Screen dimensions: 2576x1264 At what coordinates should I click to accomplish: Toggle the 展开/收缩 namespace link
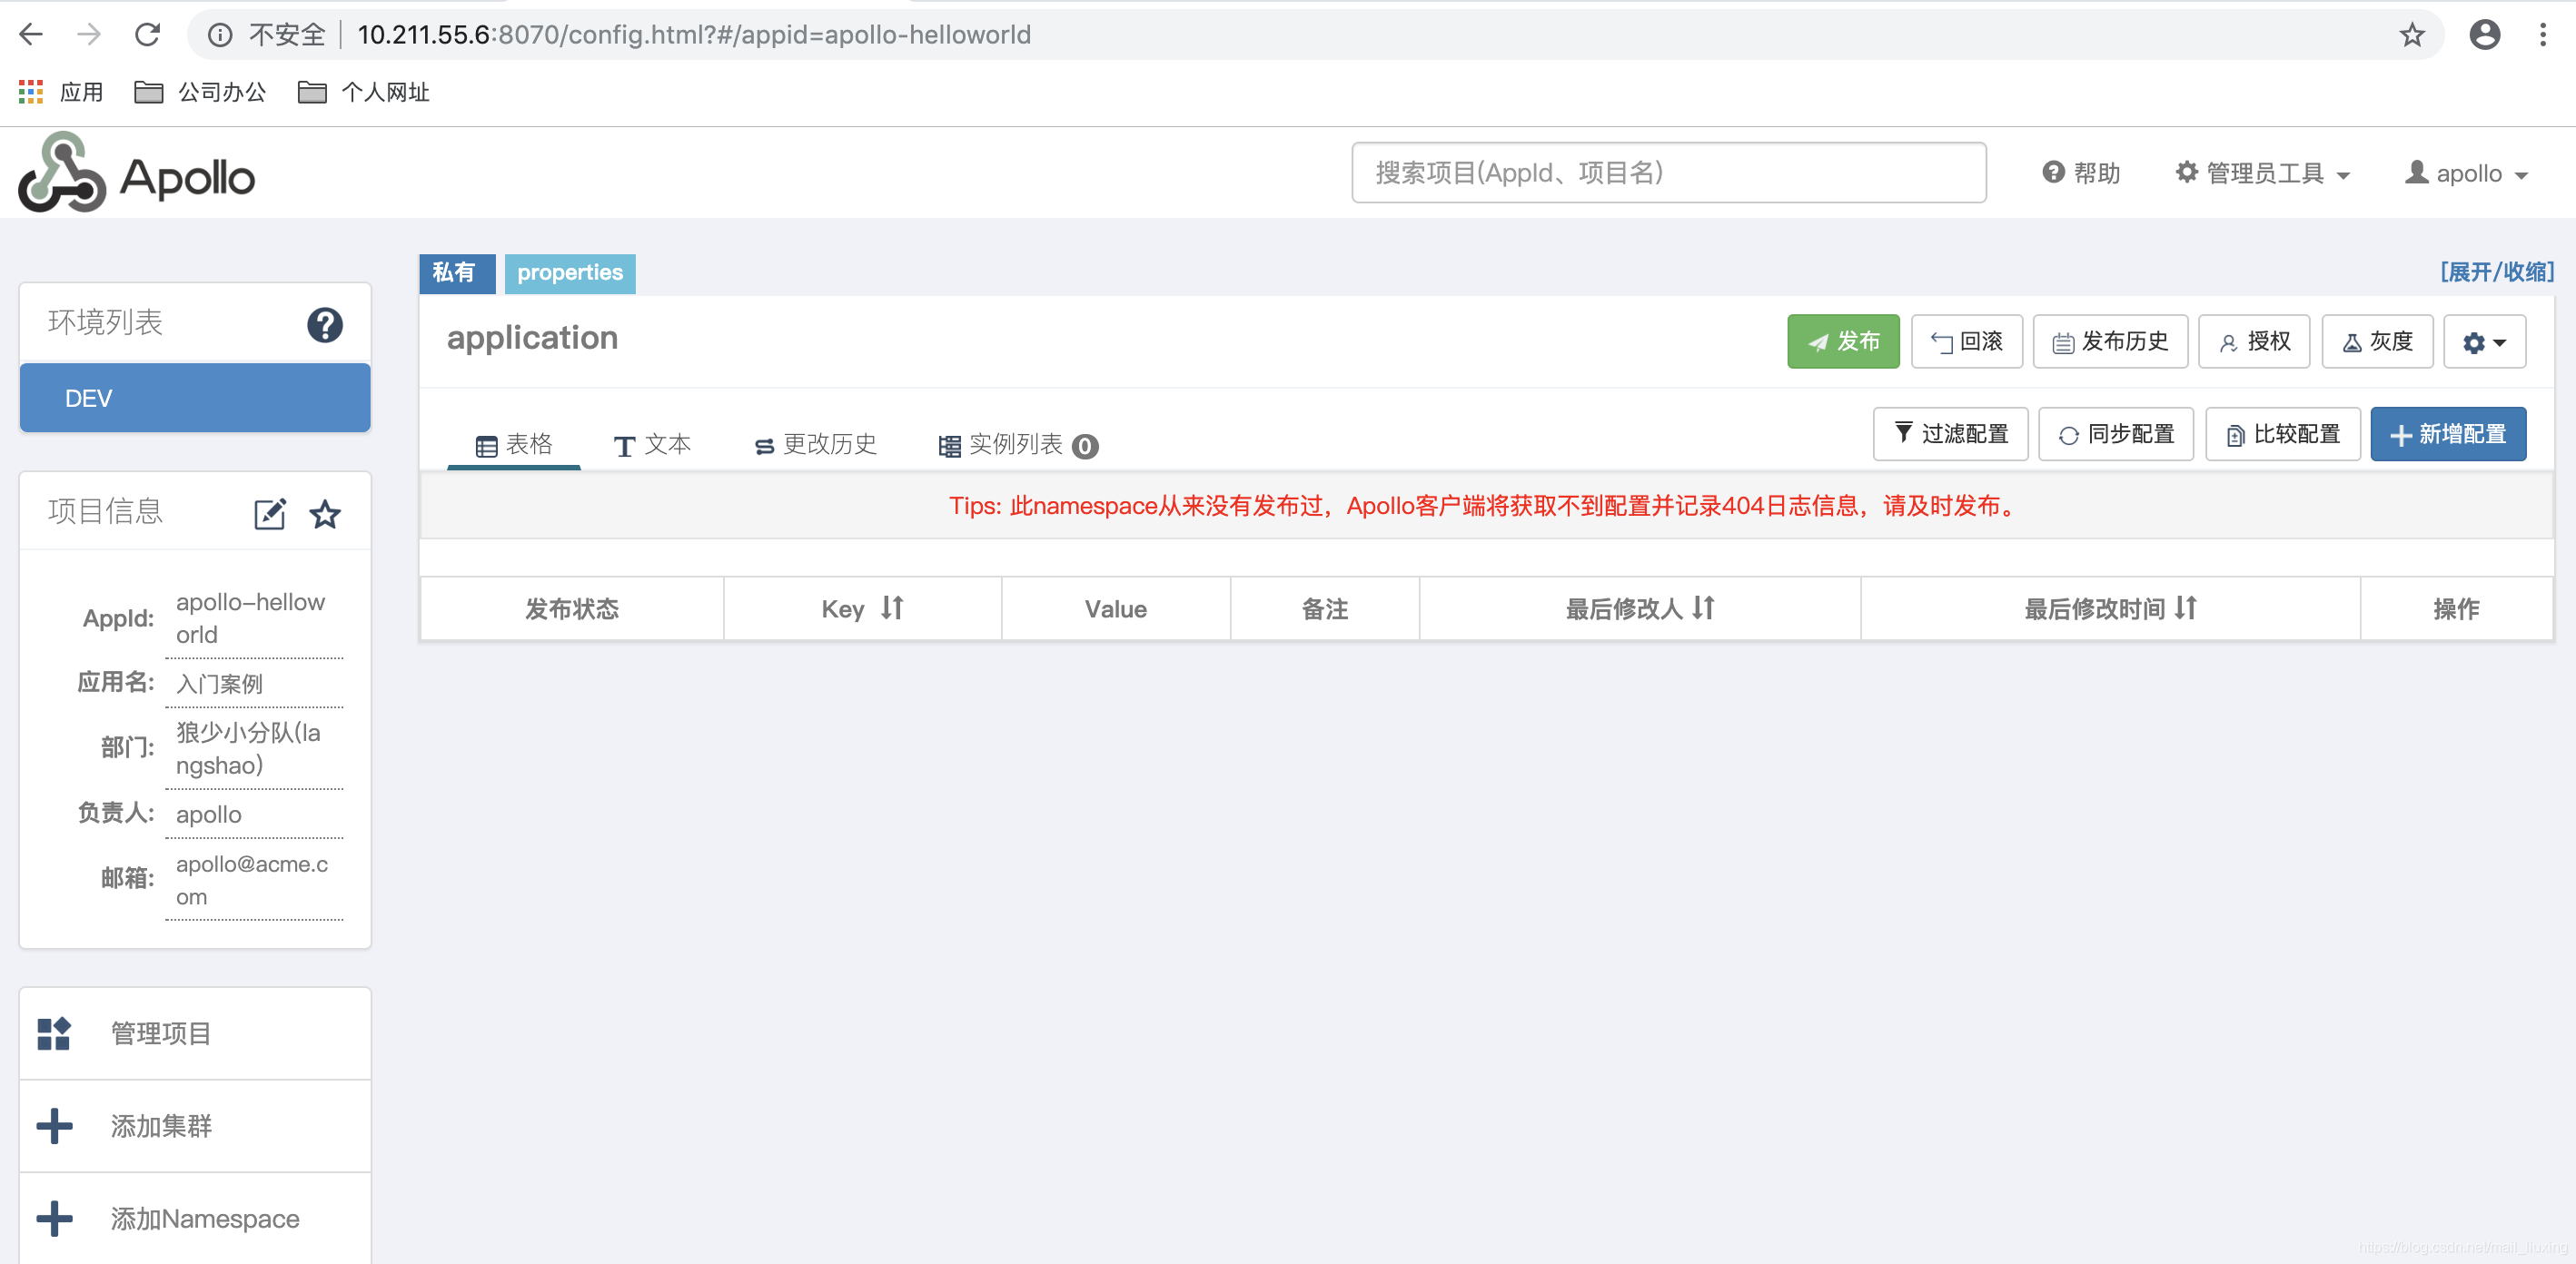pos(2496,272)
